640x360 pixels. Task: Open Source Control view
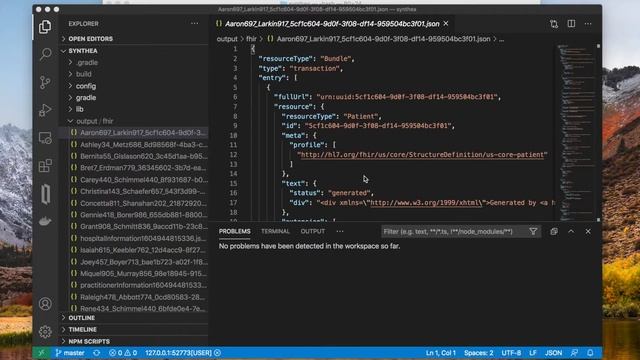point(45,82)
